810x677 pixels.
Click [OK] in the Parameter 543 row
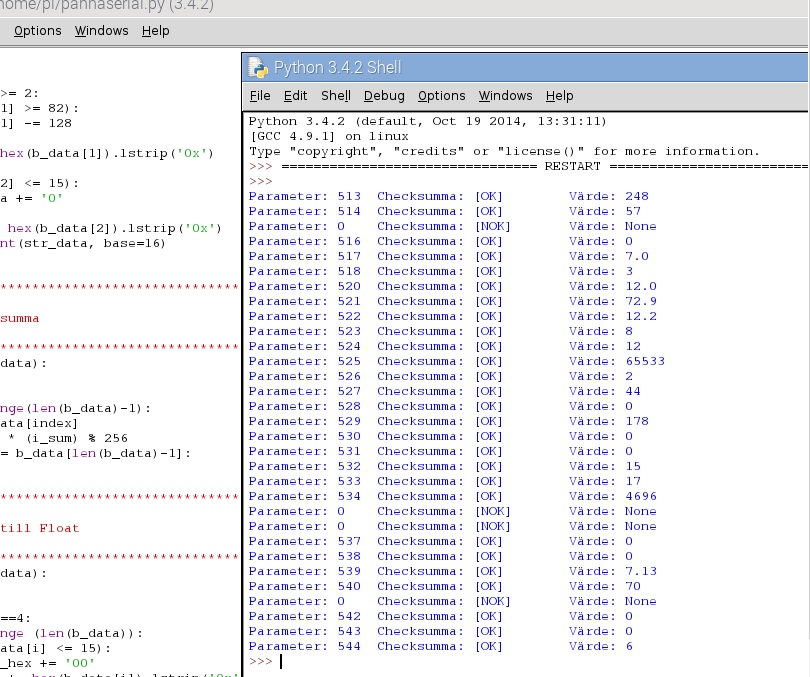(489, 631)
